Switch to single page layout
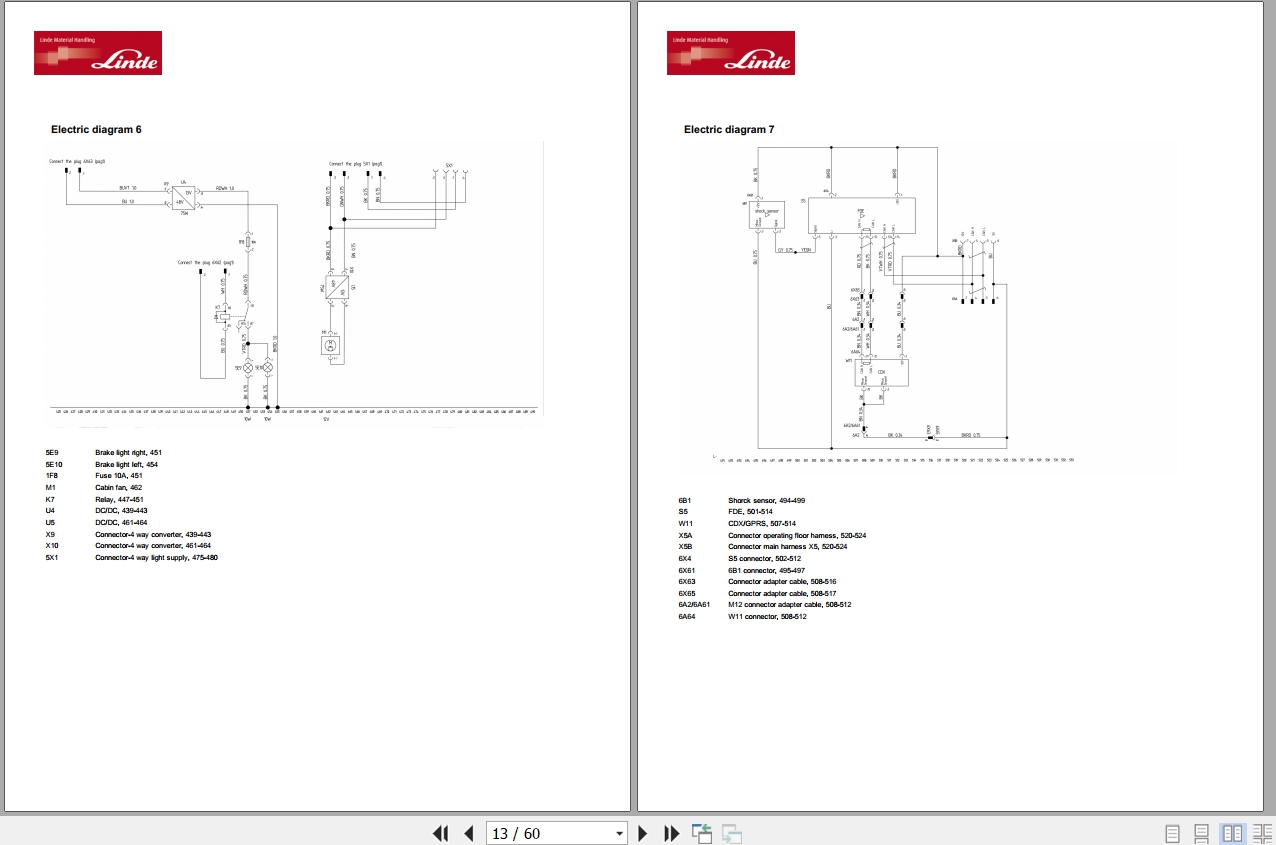 (1173, 833)
